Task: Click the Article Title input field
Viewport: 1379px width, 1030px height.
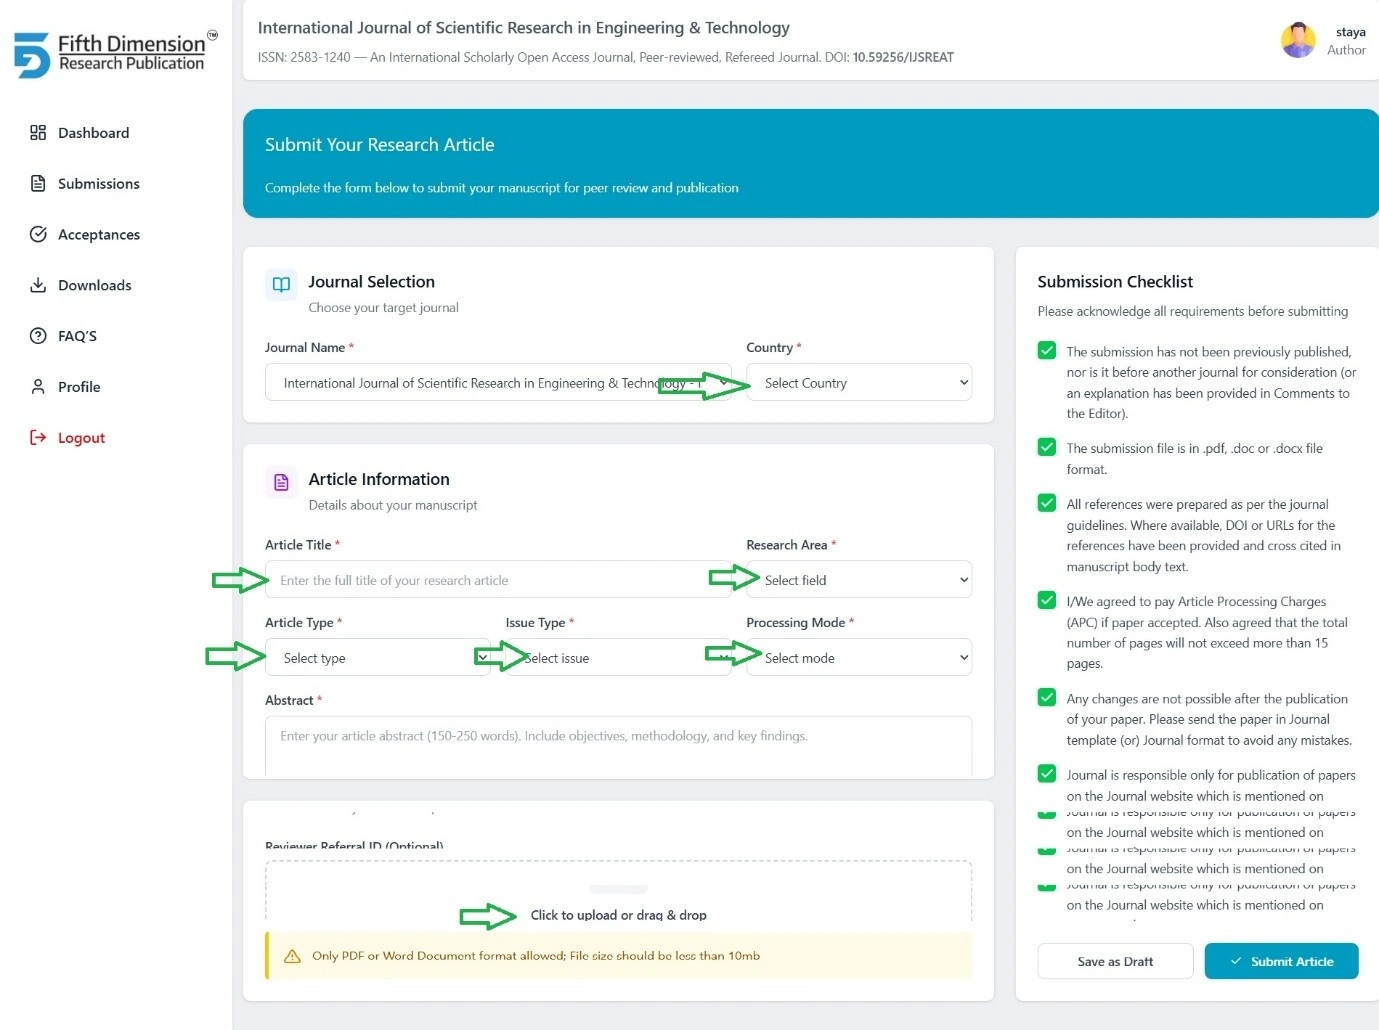Action: coord(498,580)
